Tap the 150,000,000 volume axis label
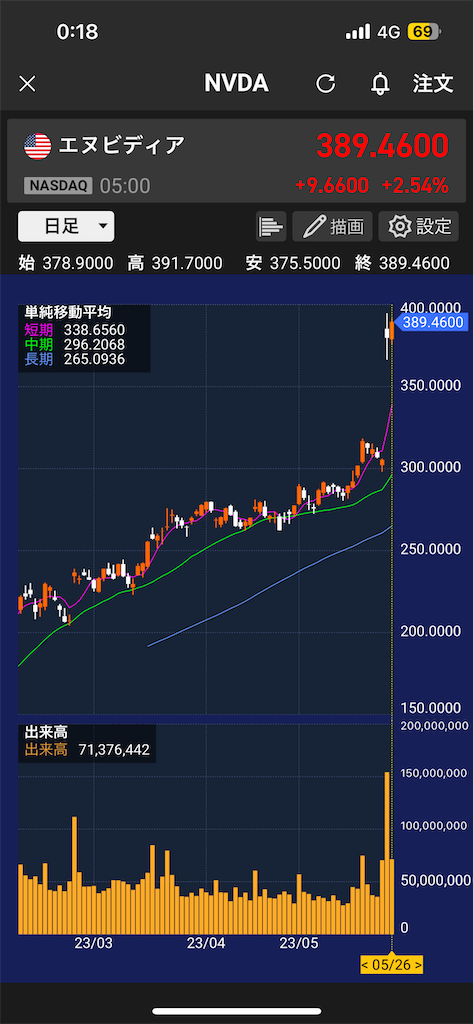The width and height of the screenshot is (474, 1024). 433,773
